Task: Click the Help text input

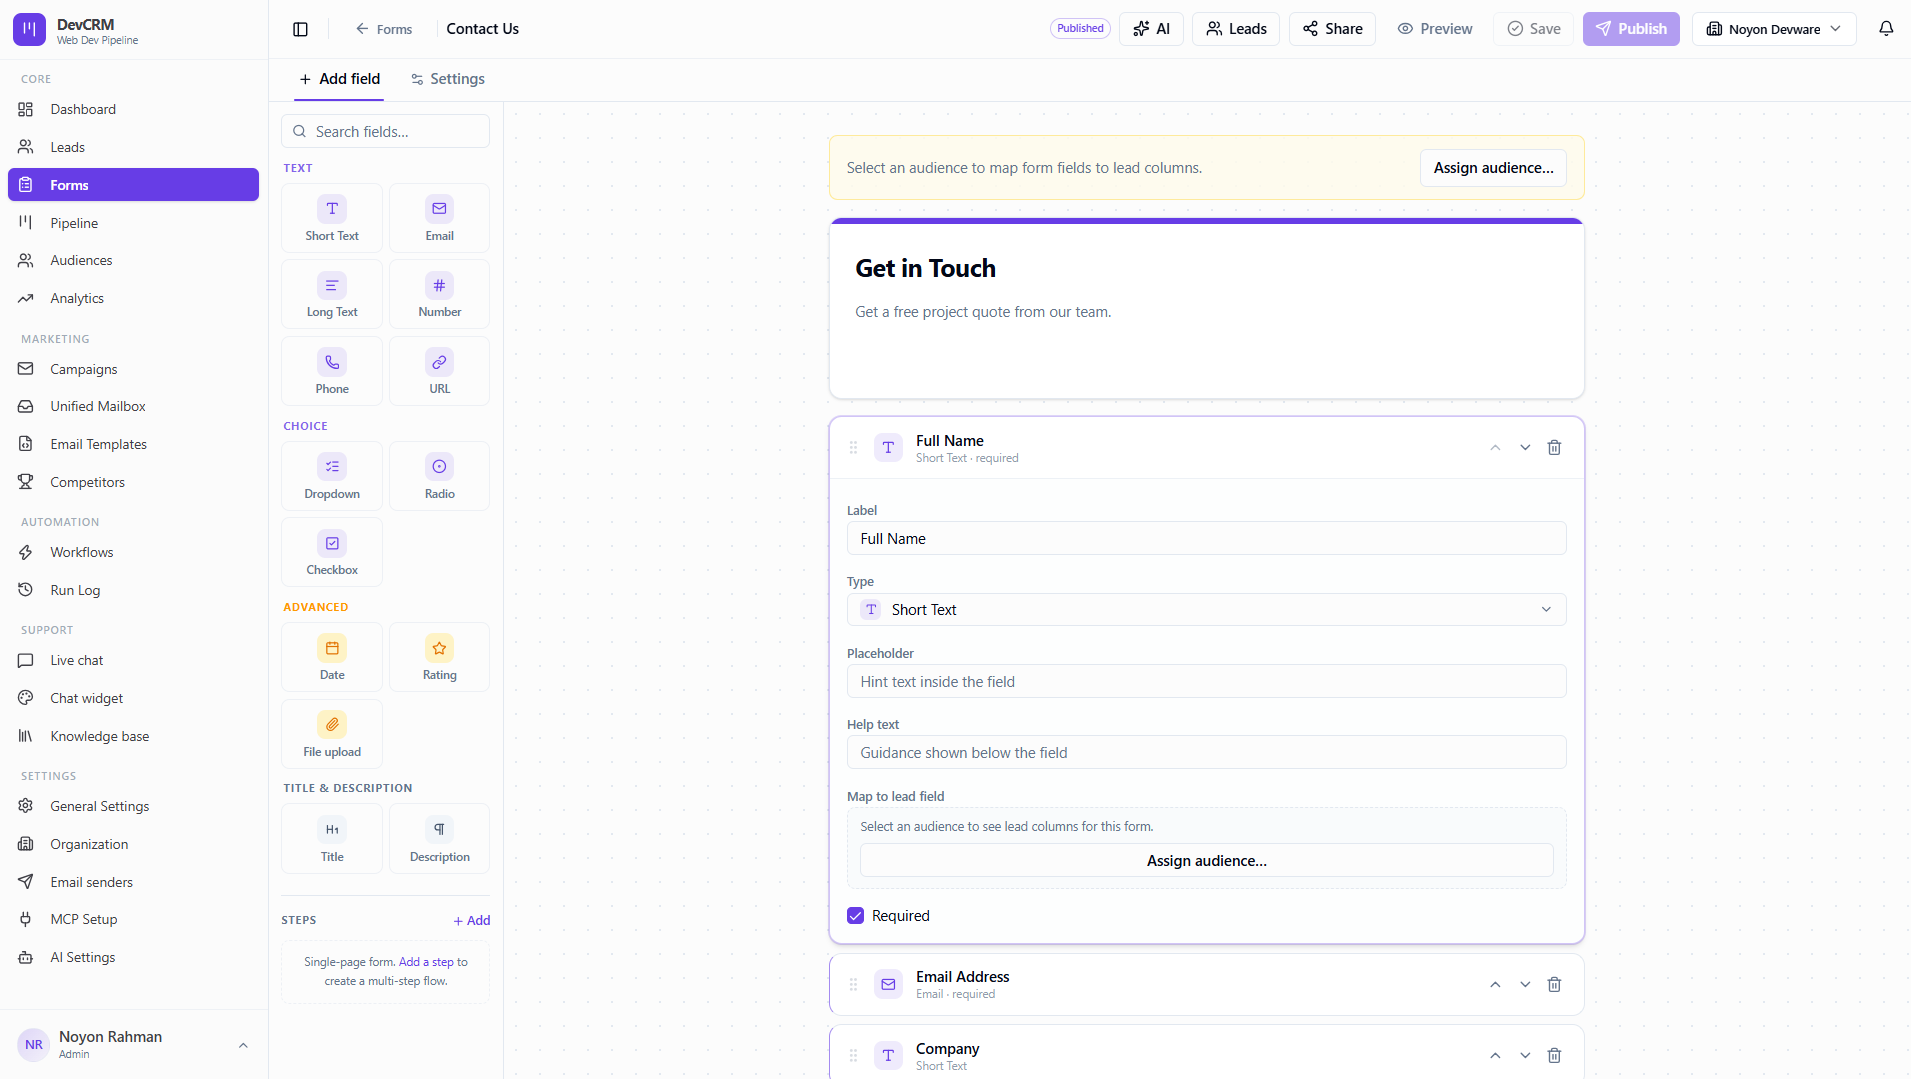Action: coord(1206,753)
